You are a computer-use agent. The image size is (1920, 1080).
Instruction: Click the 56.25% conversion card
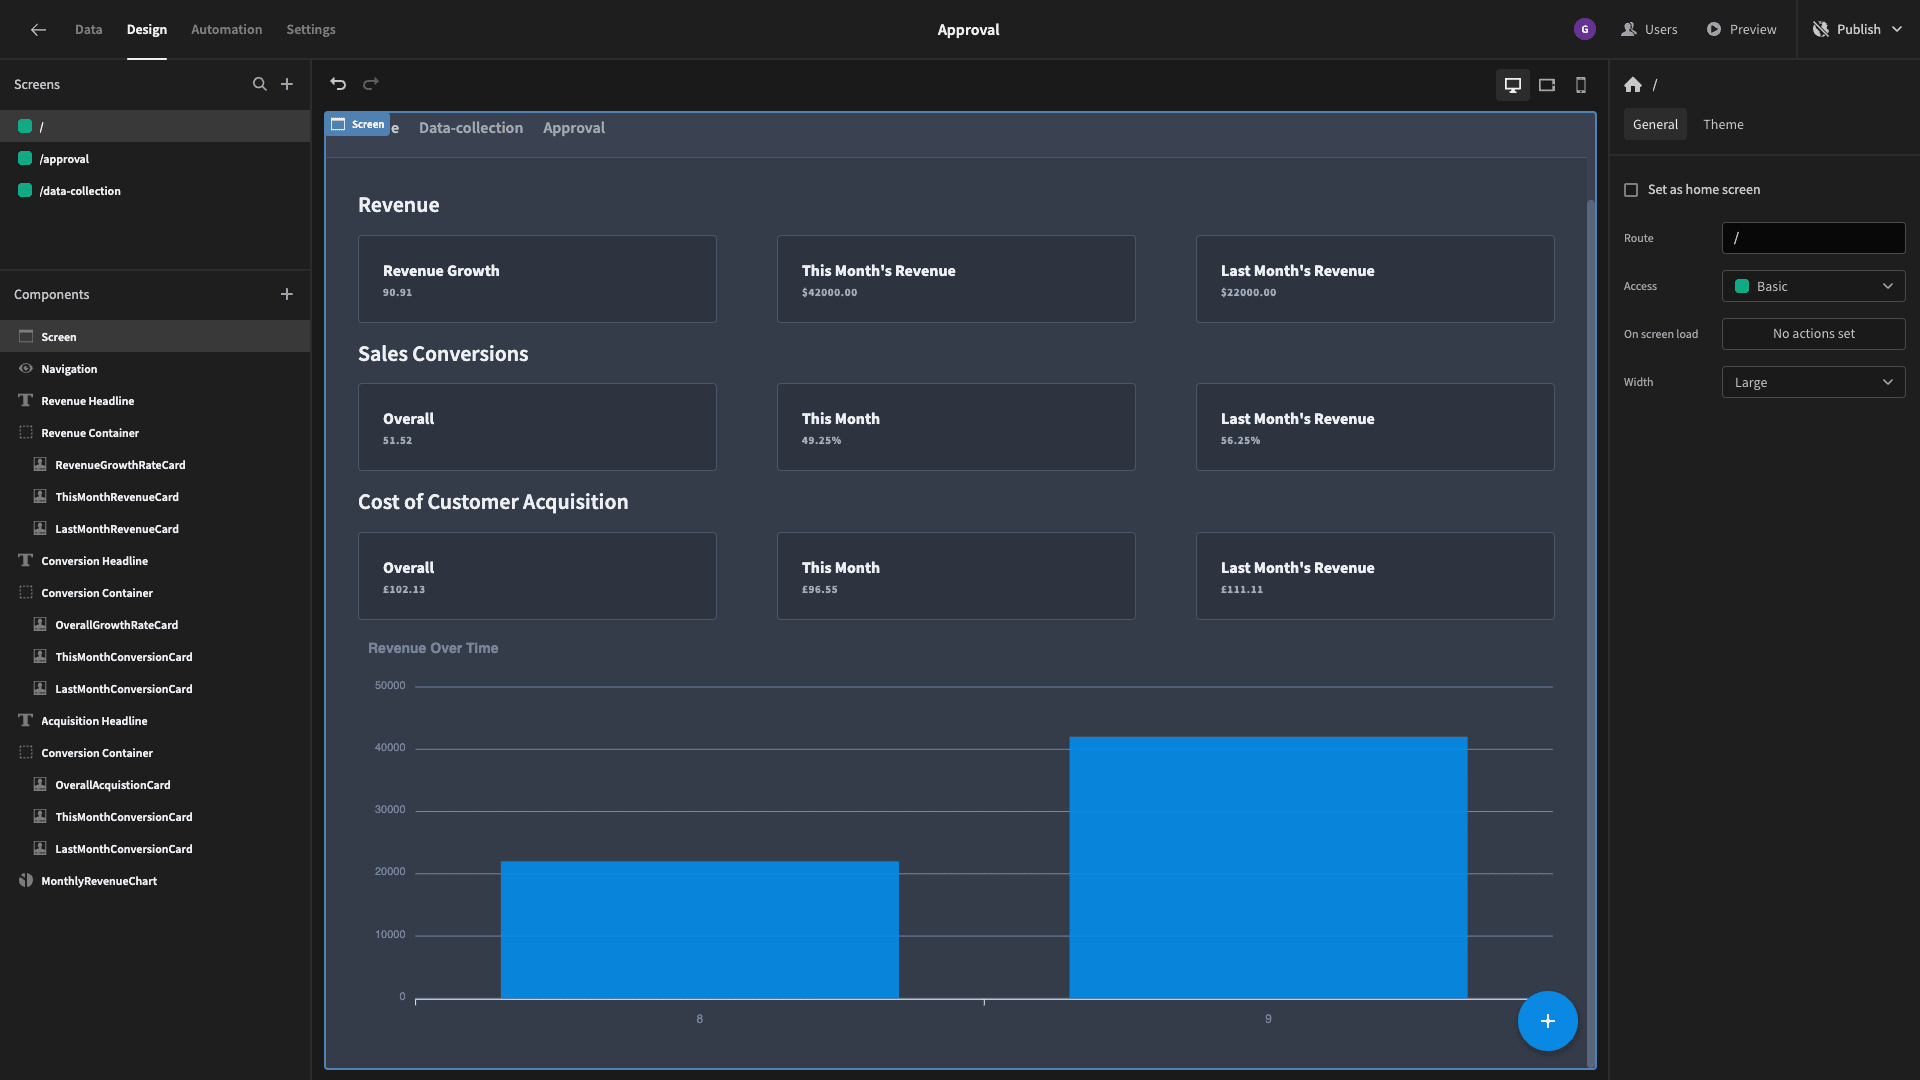pyautogui.click(x=1375, y=427)
